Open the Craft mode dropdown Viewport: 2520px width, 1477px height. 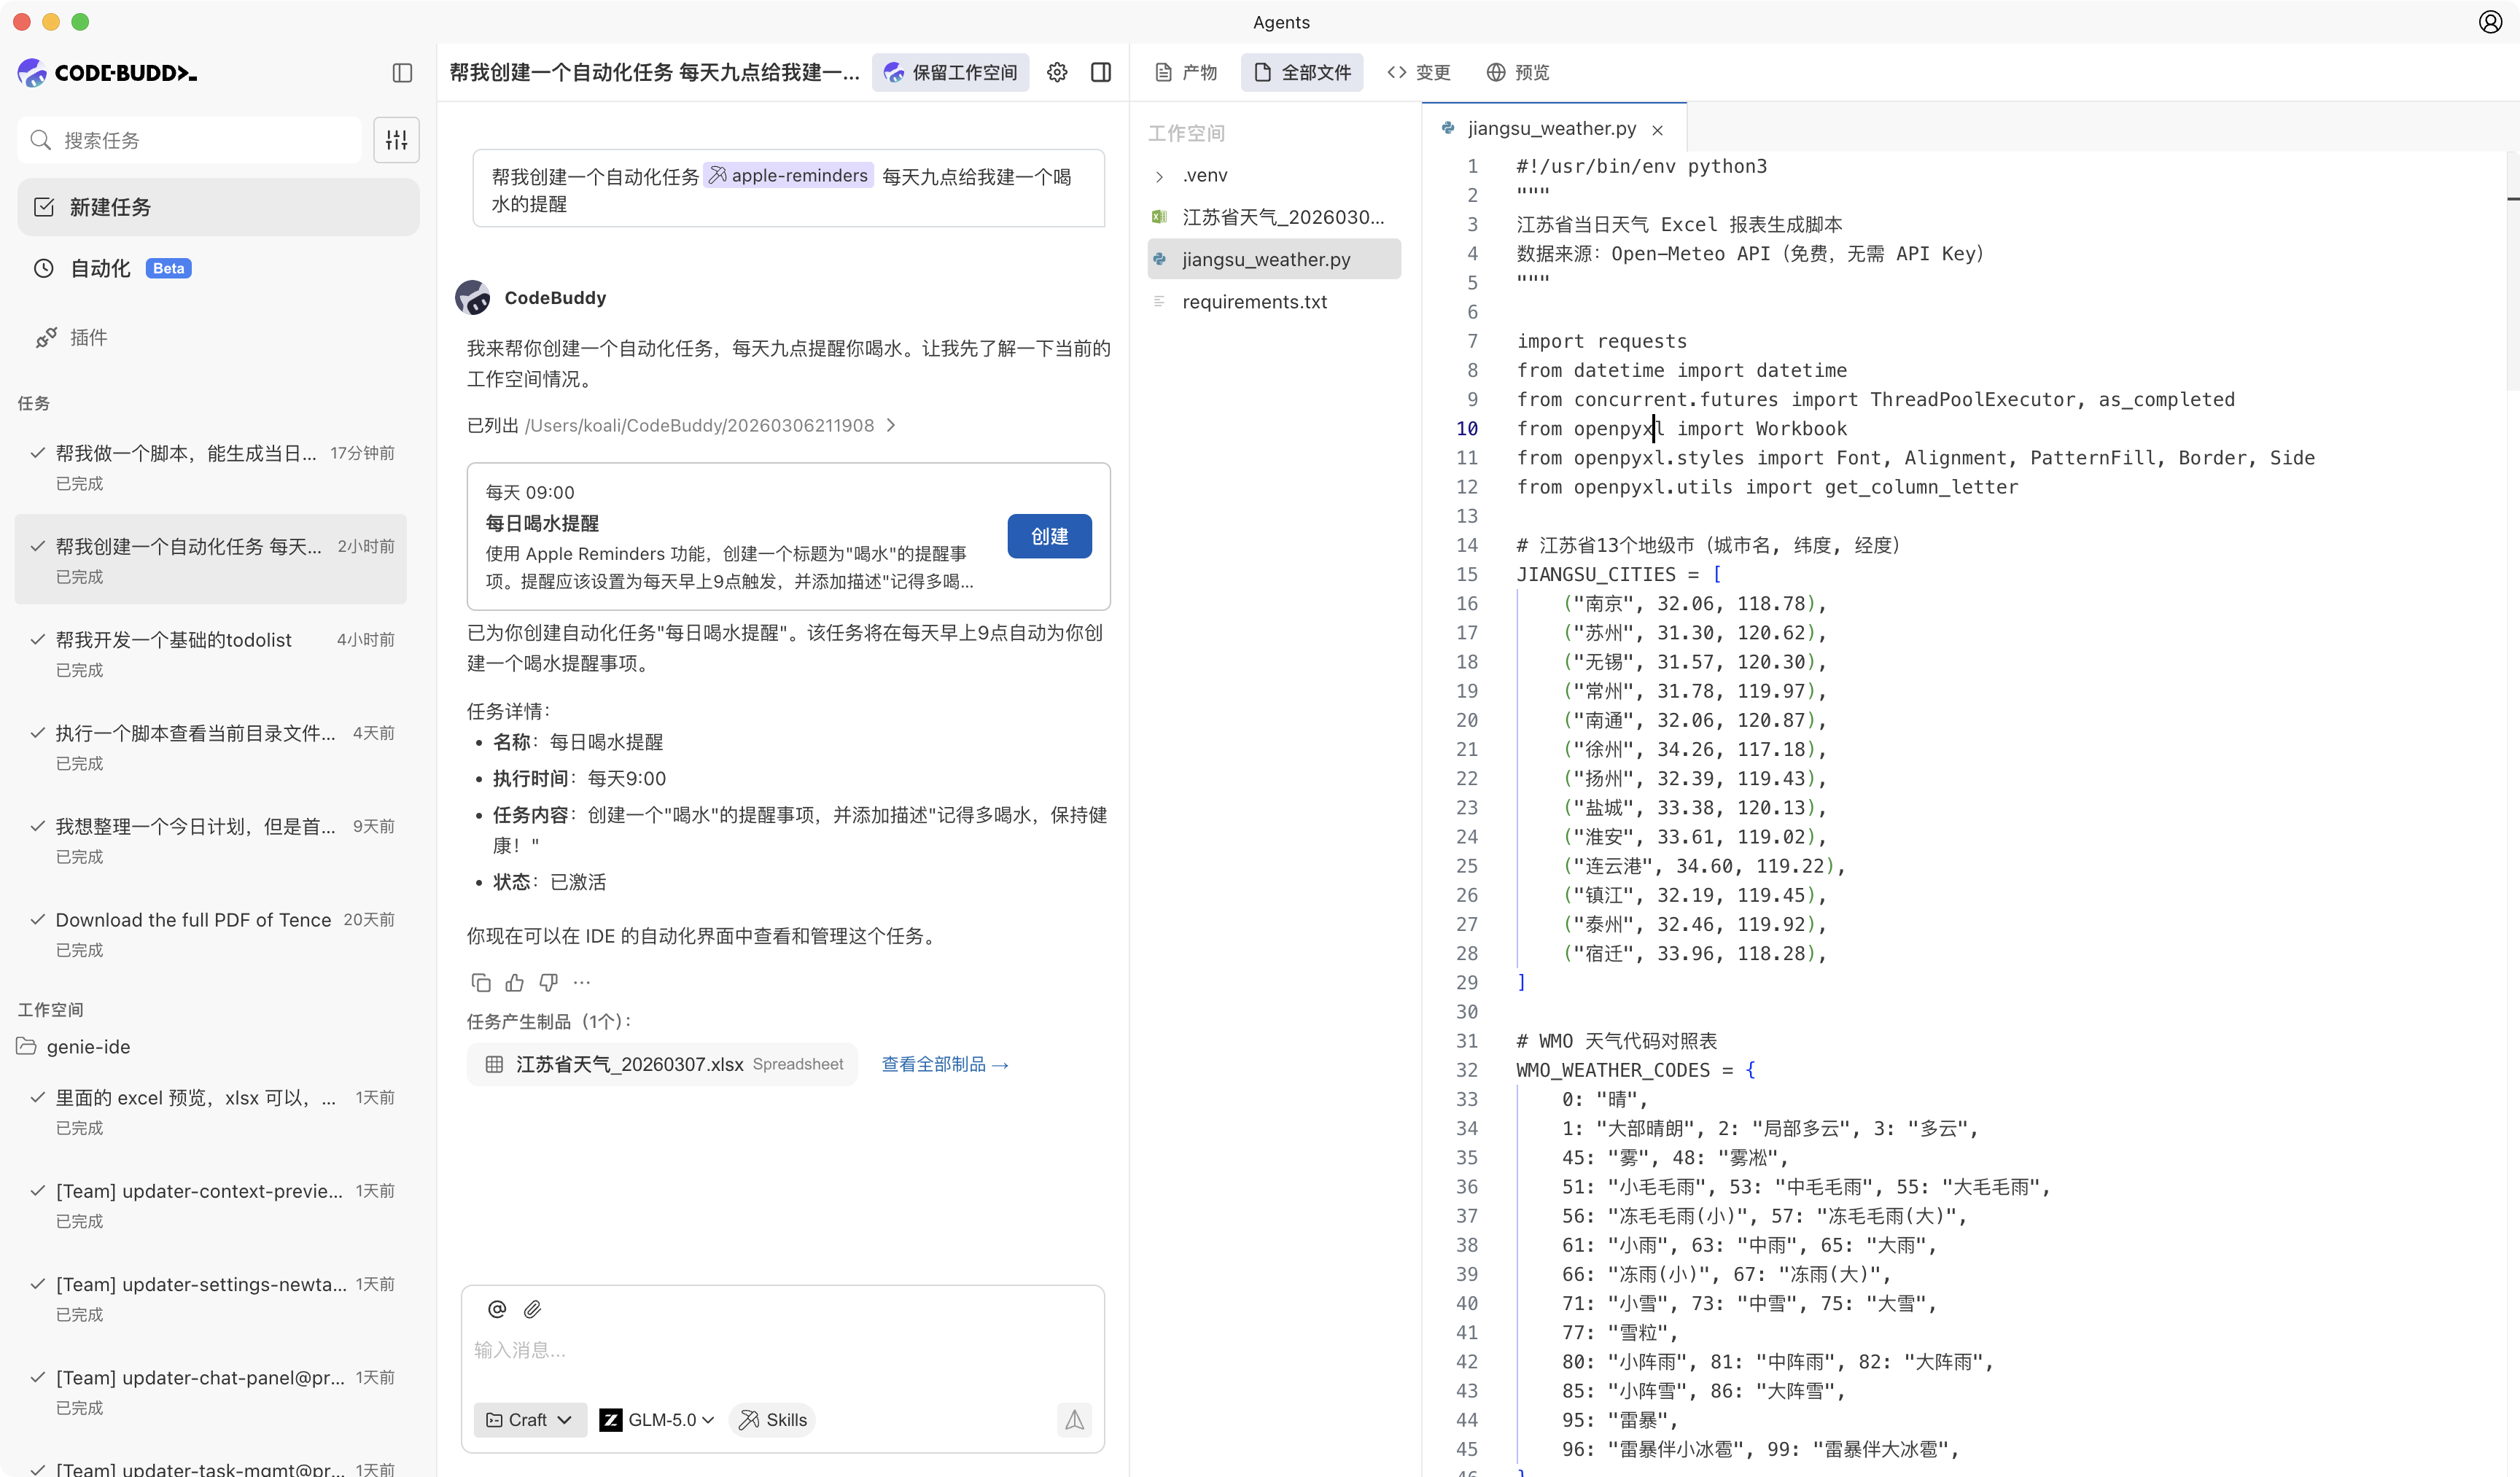coord(530,1420)
